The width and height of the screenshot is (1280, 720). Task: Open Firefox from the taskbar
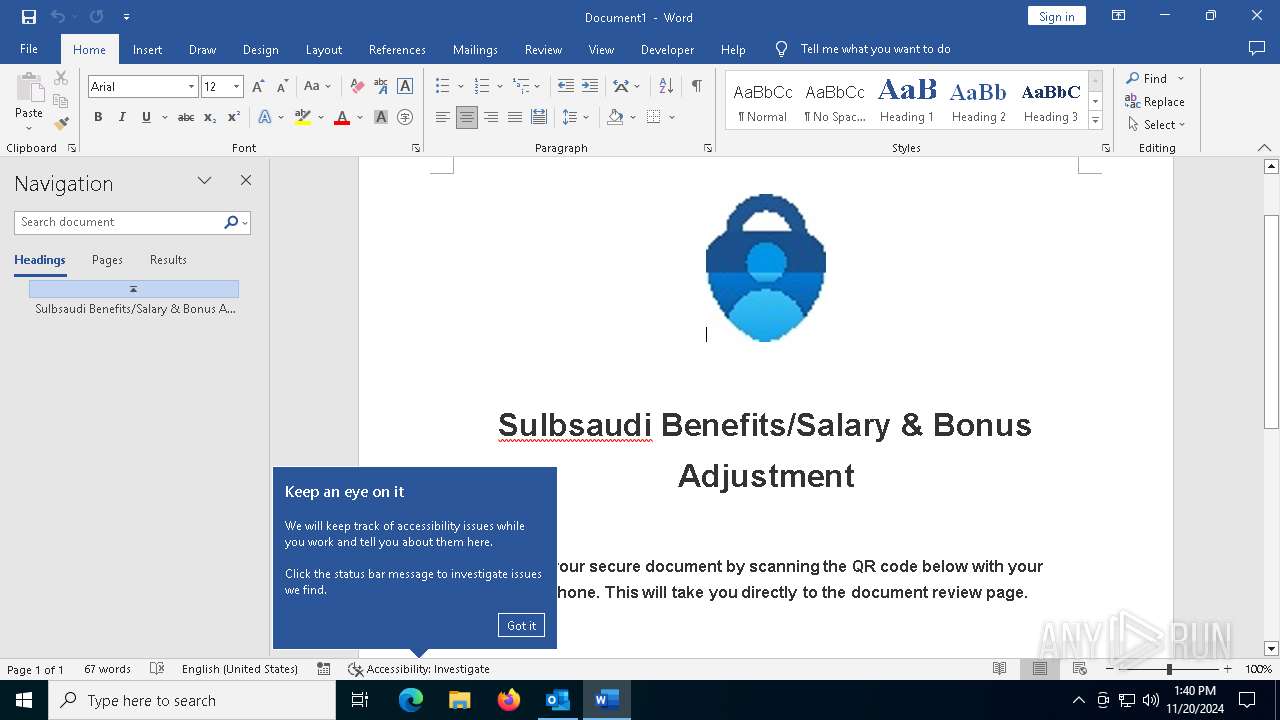tap(509, 700)
